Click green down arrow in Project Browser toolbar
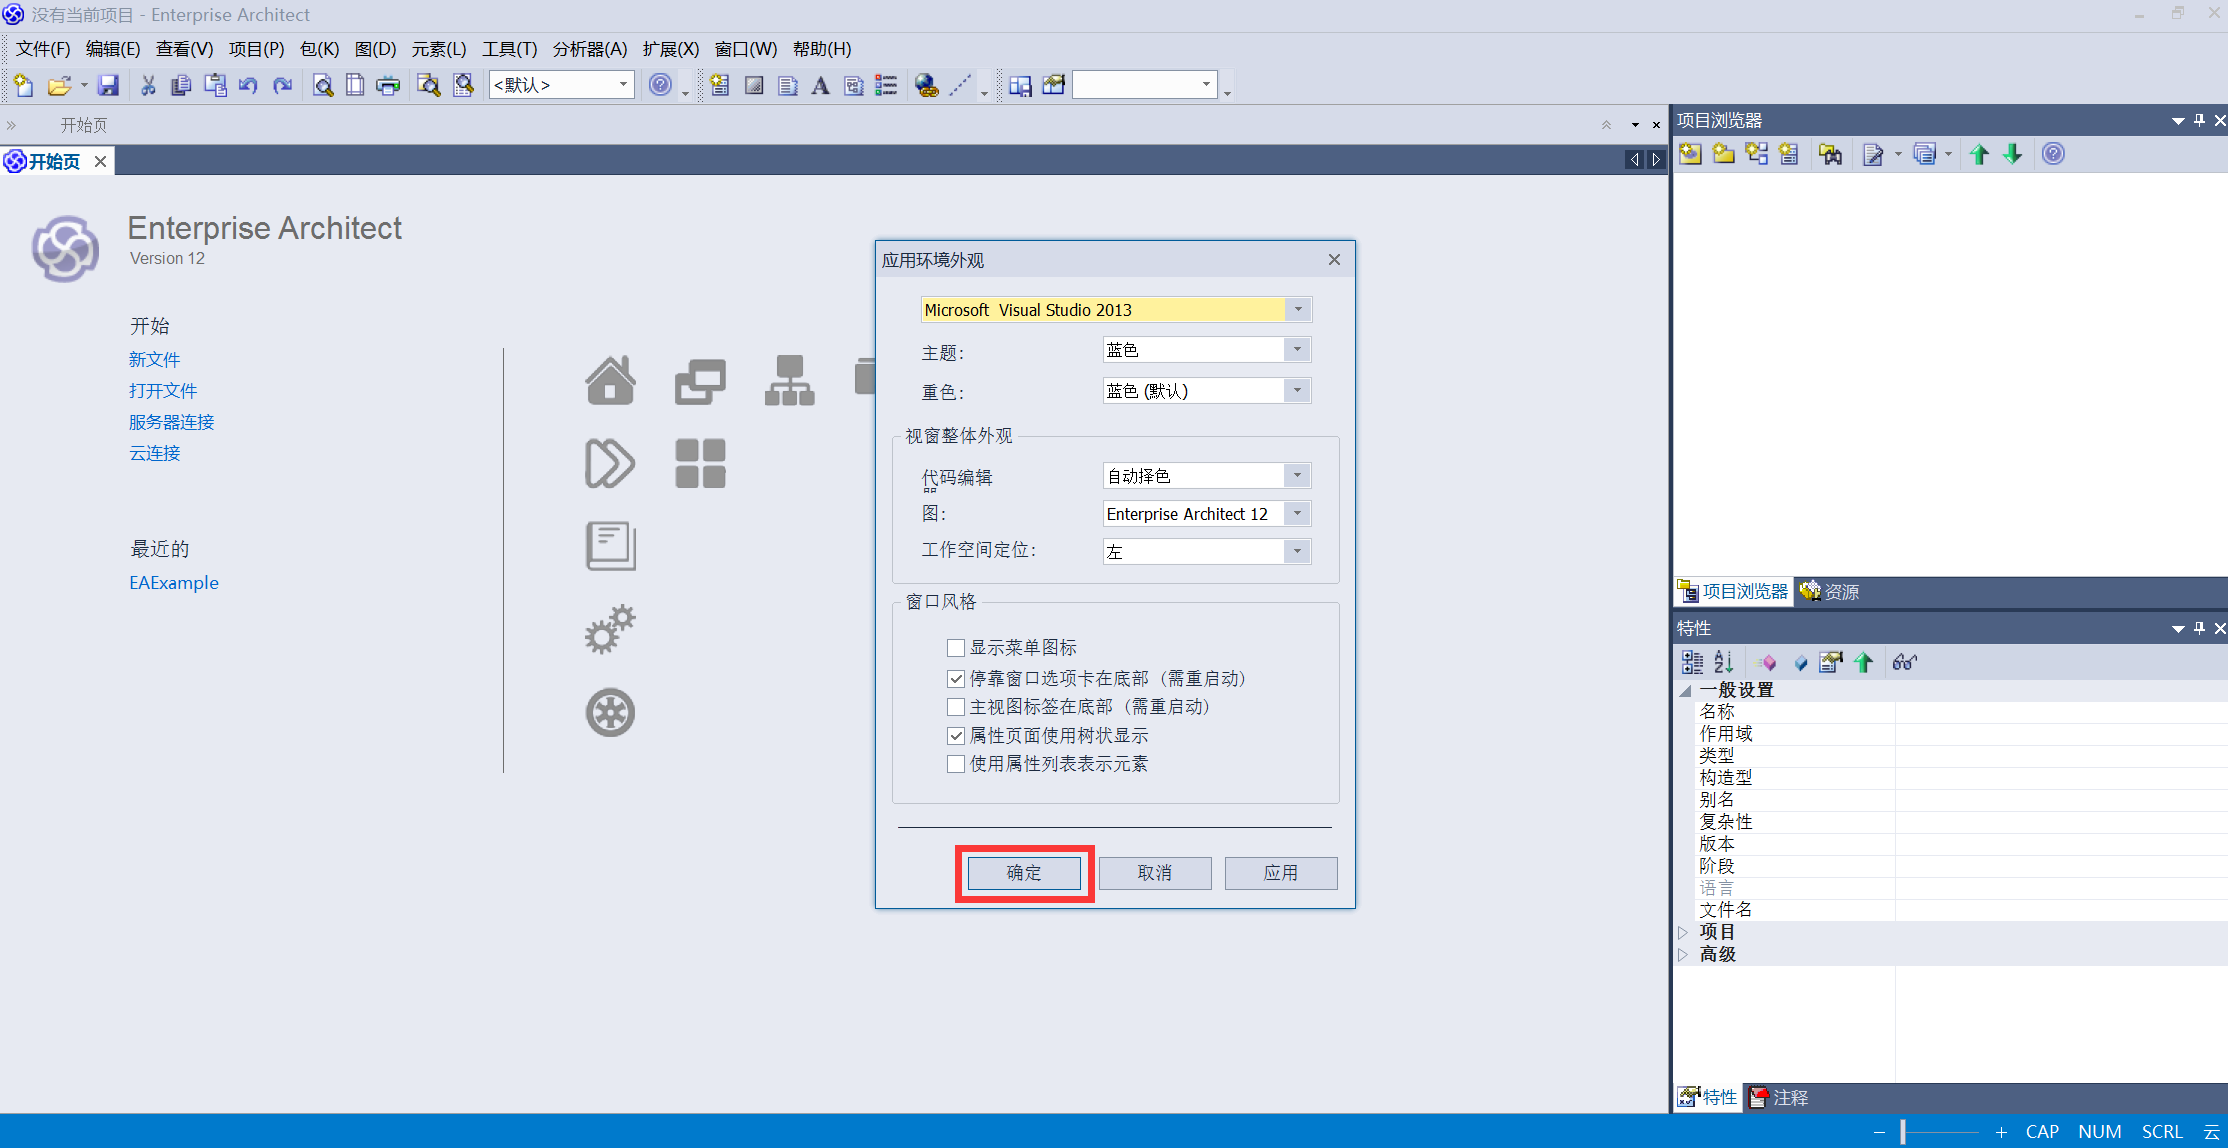 click(x=2013, y=154)
